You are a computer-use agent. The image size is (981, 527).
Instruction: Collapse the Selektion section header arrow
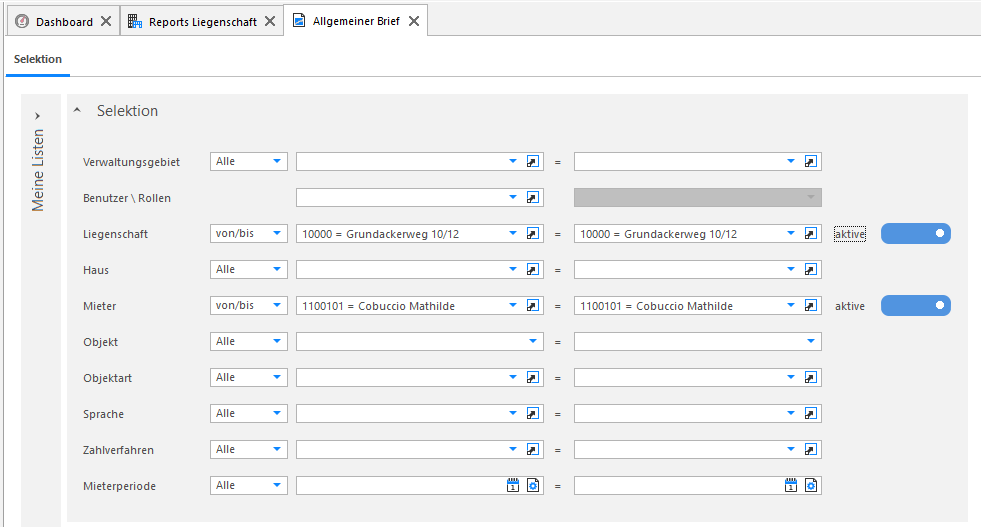[x=77, y=110]
